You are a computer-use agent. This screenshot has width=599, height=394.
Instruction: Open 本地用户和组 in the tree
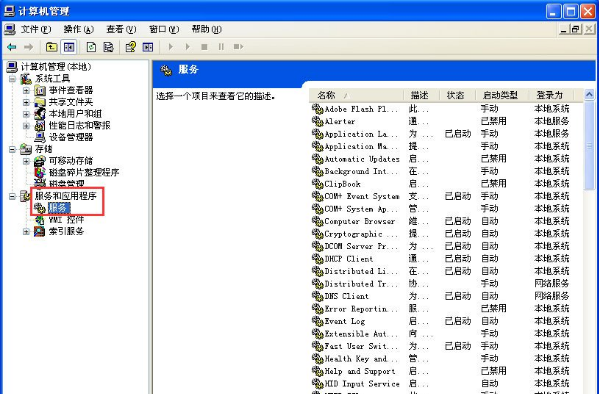75,113
